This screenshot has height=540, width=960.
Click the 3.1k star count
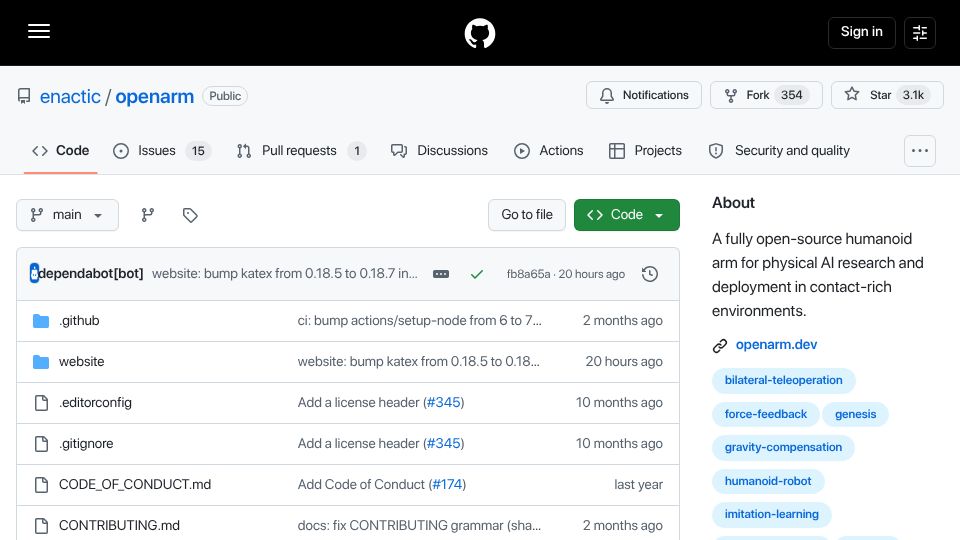(913, 95)
